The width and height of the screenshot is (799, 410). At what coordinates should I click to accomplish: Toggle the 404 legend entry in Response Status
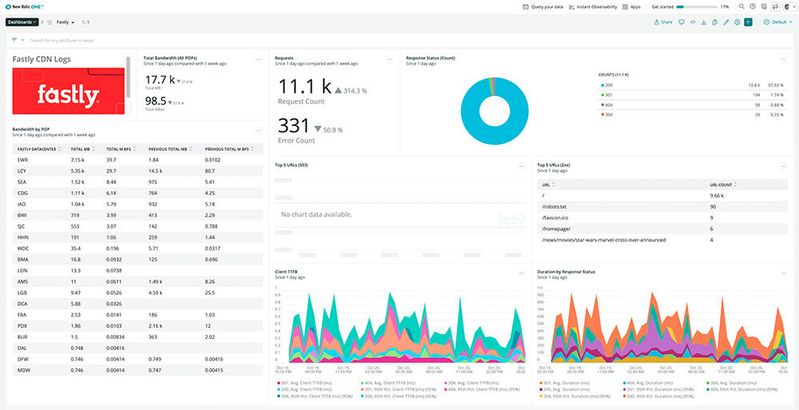click(606, 104)
